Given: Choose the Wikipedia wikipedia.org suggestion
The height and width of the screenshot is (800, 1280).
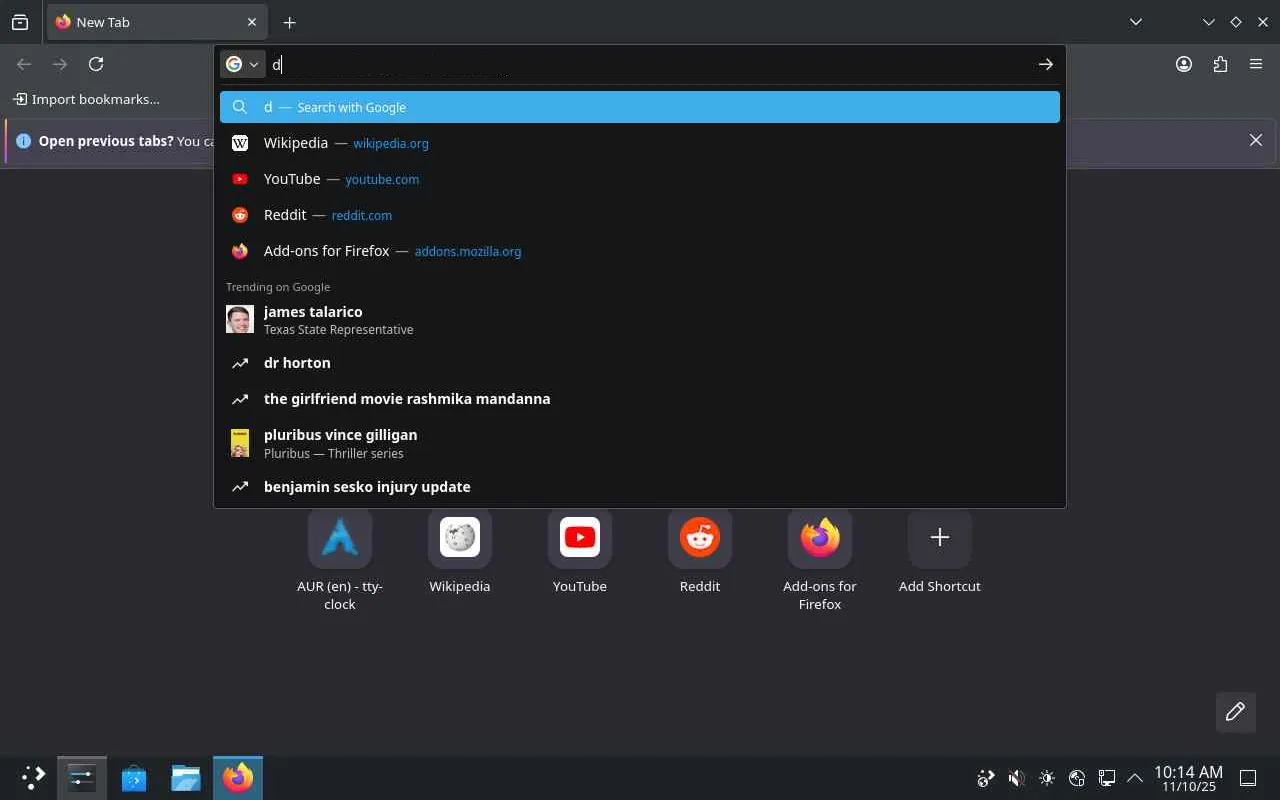Looking at the screenshot, I should [640, 143].
